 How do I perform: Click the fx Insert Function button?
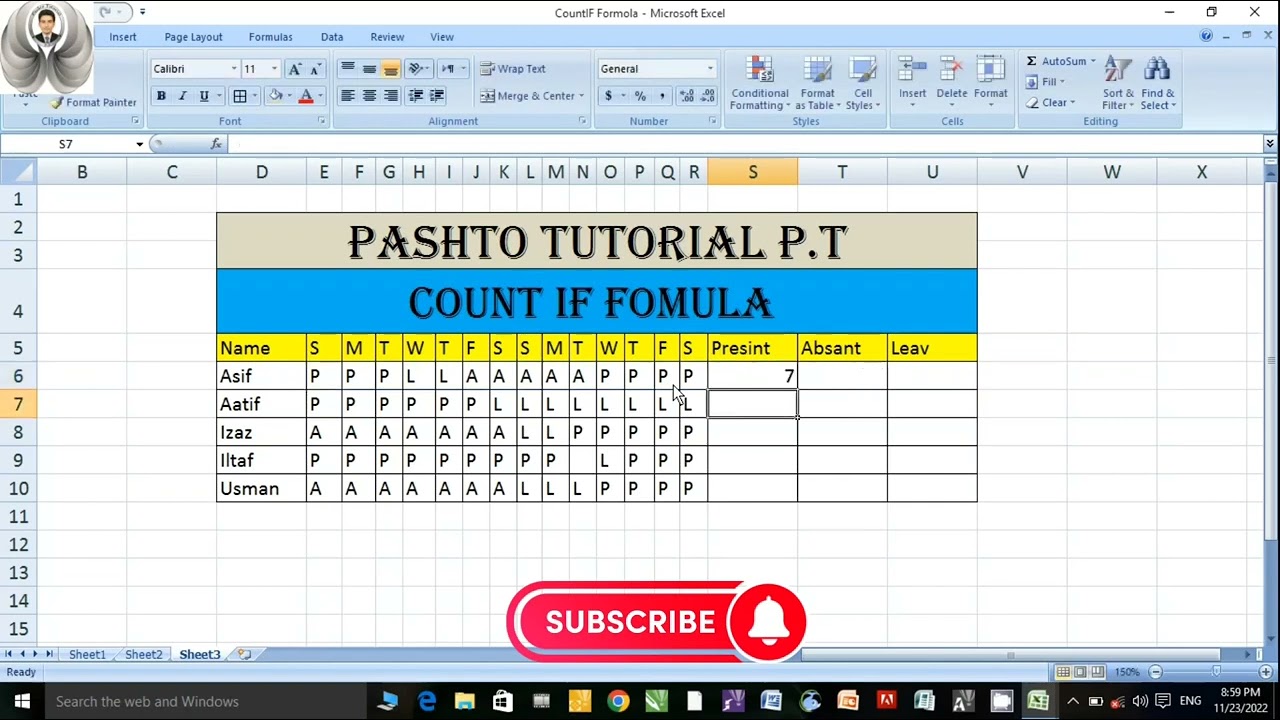[x=216, y=144]
